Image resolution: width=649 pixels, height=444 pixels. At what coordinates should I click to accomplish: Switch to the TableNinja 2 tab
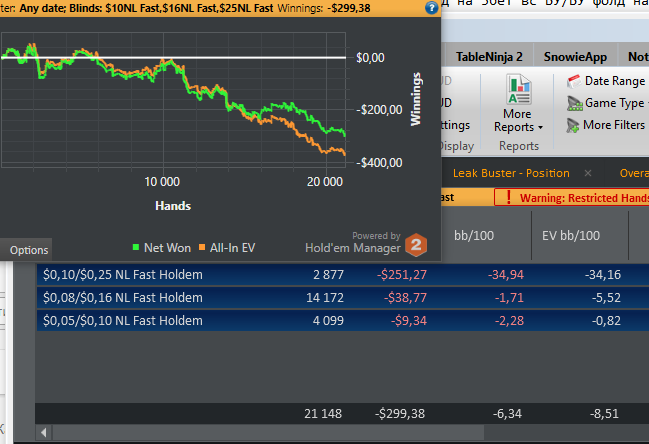489,57
